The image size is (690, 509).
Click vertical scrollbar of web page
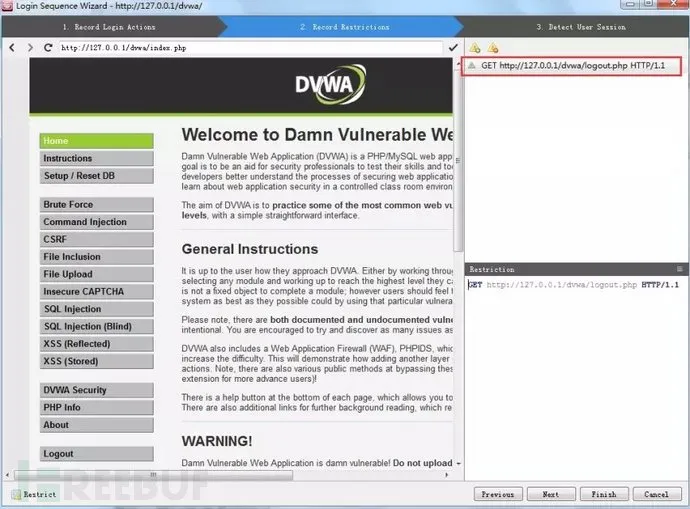click(458, 161)
